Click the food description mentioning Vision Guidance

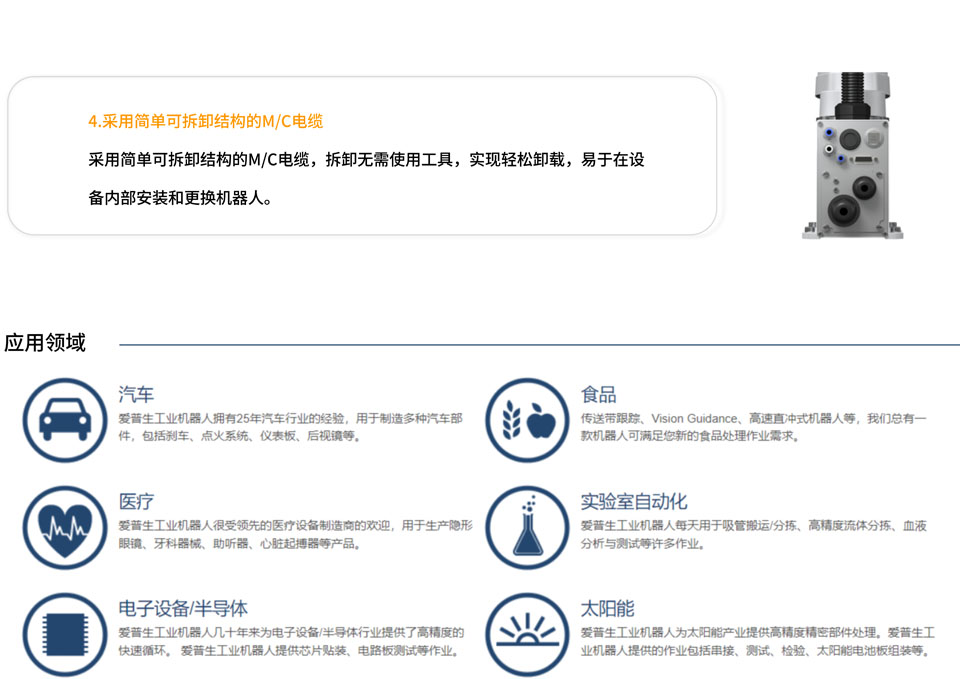point(753,427)
